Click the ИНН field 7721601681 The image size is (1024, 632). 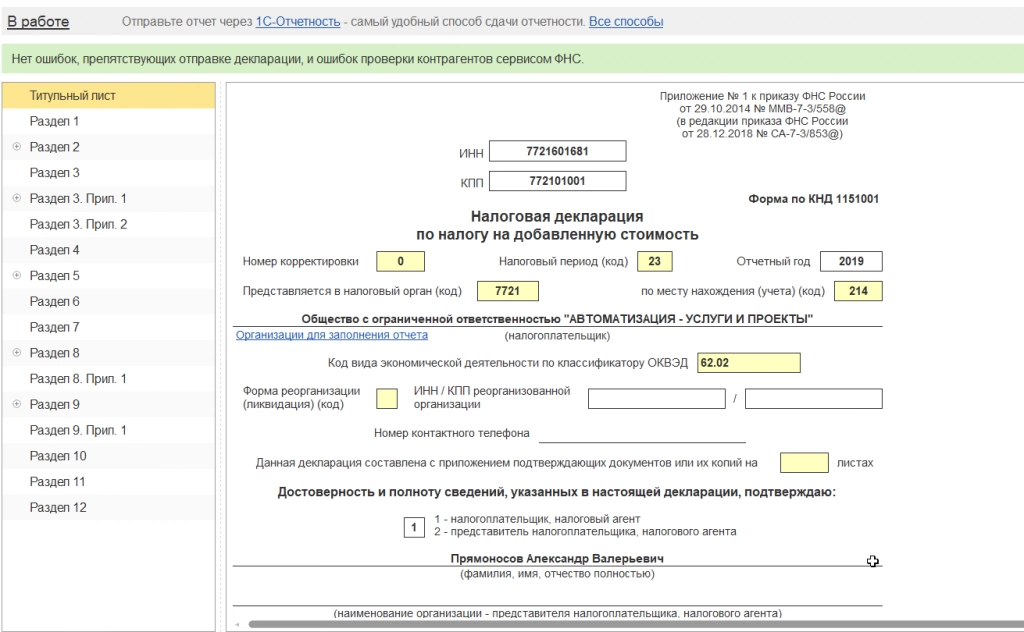(558, 151)
